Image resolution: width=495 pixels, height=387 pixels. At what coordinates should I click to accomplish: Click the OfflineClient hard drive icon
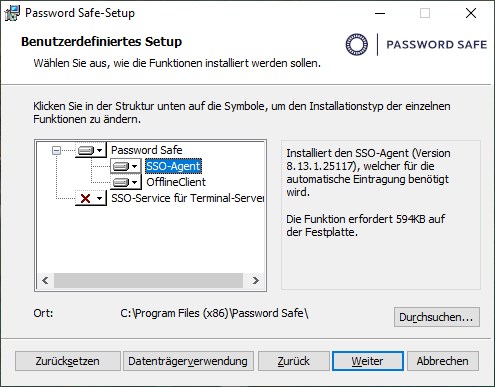[121, 182]
